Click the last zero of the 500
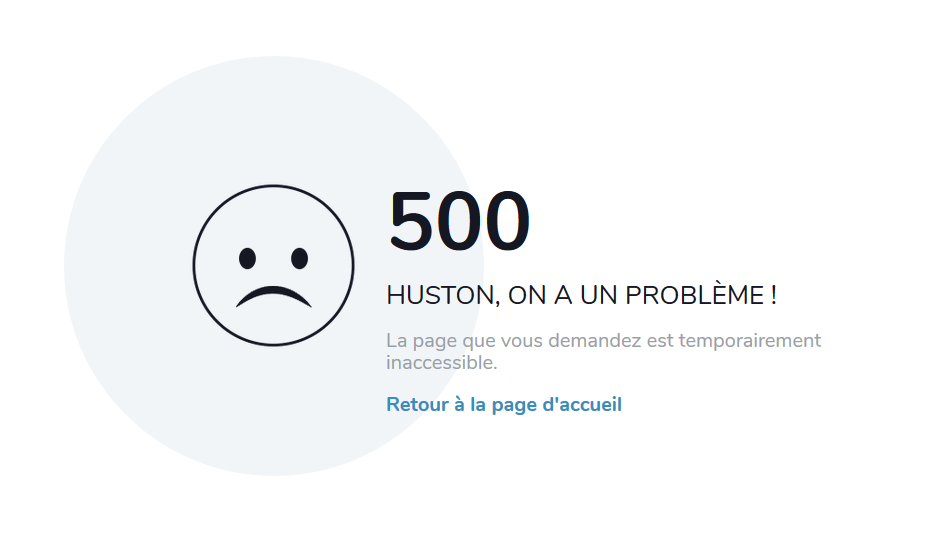Viewport: 937px width, 534px height. [x=506, y=222]
